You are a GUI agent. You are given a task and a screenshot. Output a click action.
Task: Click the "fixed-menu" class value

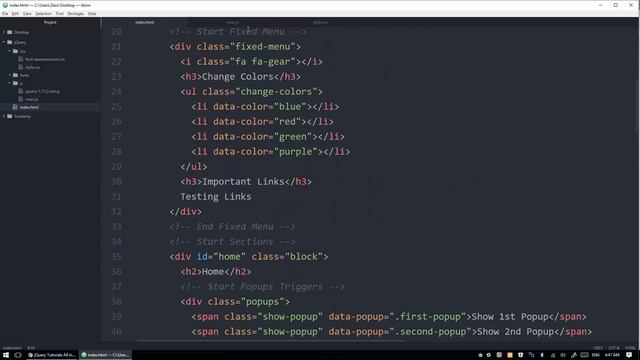click(x=262, y=47)
